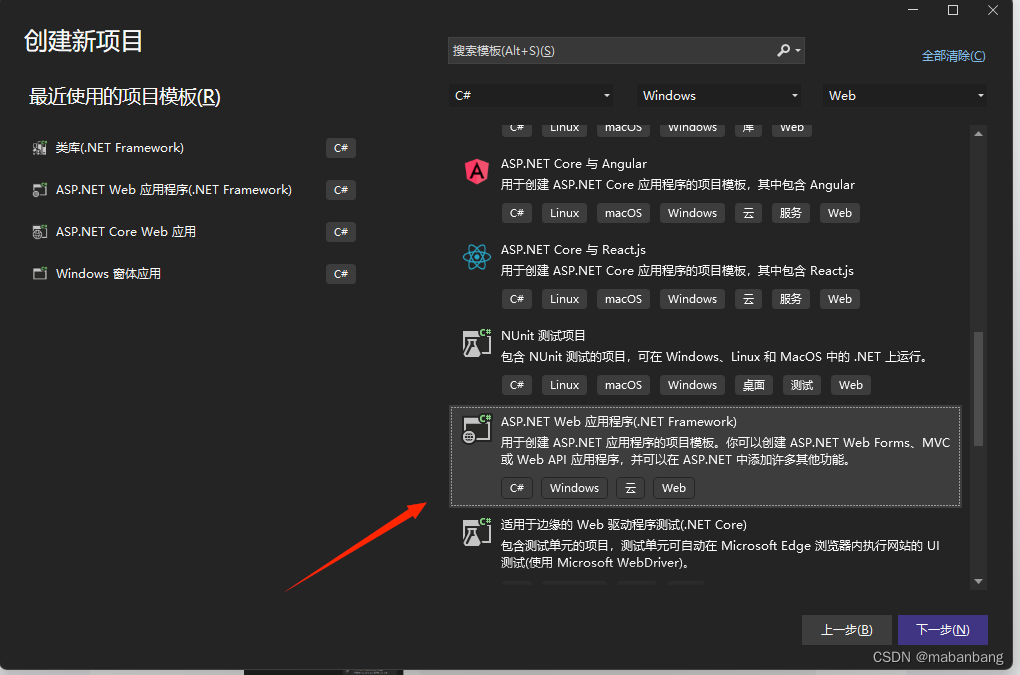1020x675 pixels.
Task: Click the 桌面 tag under NUnit template
Action: pos(754,385)
